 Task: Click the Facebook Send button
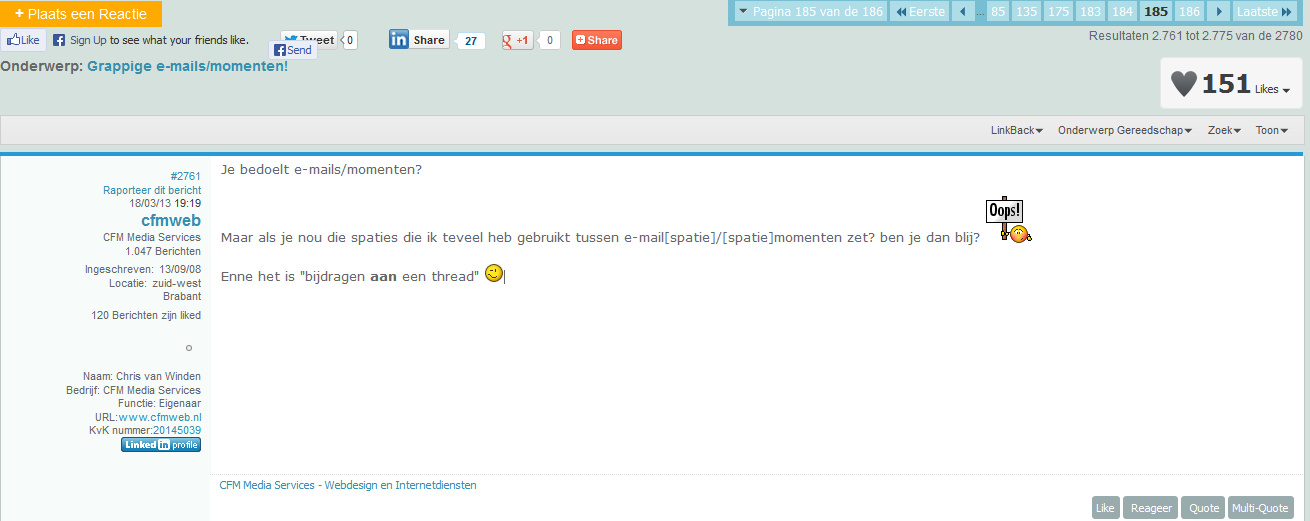293,50
